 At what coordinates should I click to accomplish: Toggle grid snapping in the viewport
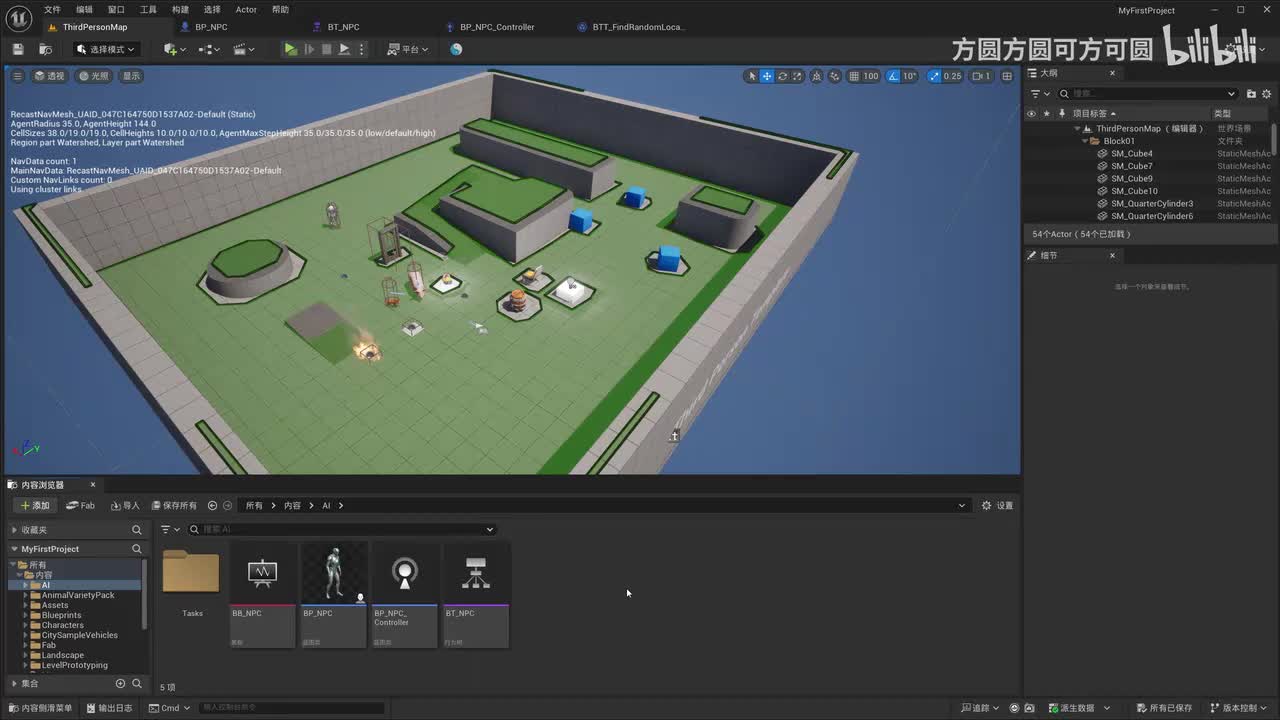pos(855,76)
